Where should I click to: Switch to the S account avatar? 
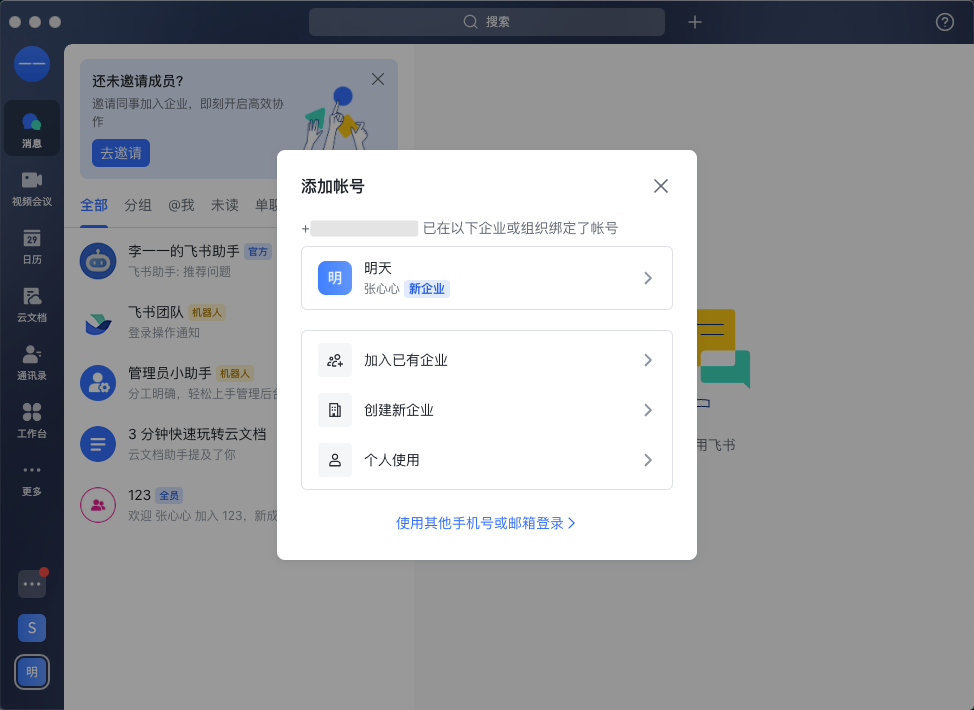pyautogui.click(x=32, y=628)
